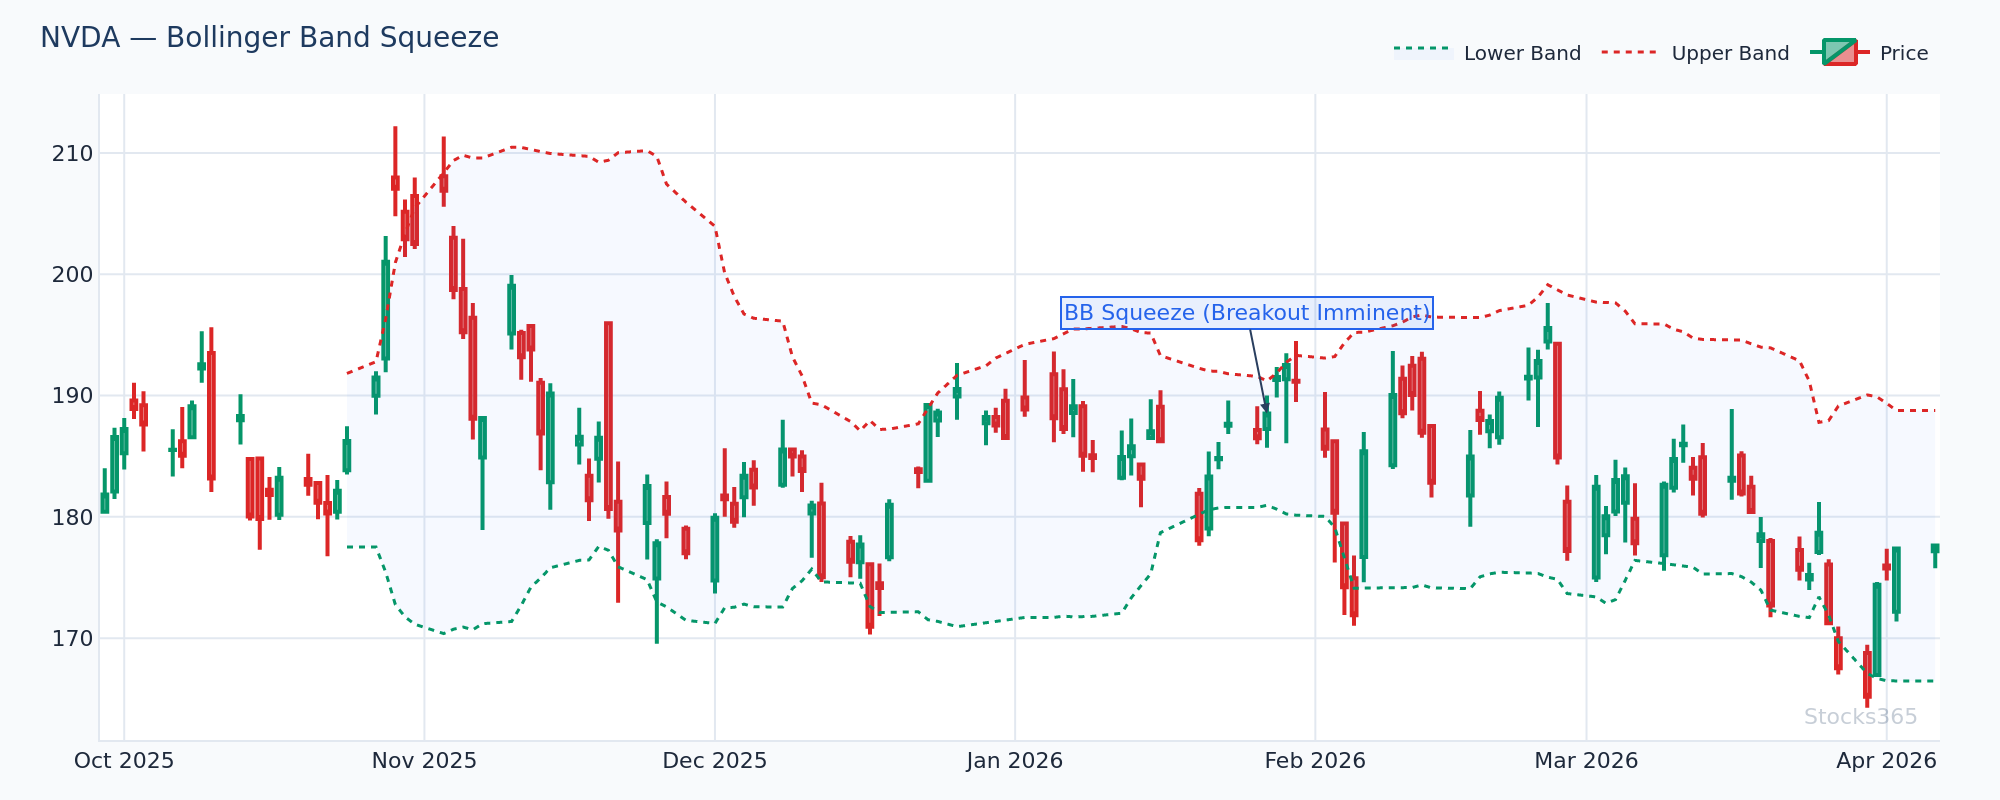
Task: Click the Feb 2026 x-axis label
Action: [1315, 761]
